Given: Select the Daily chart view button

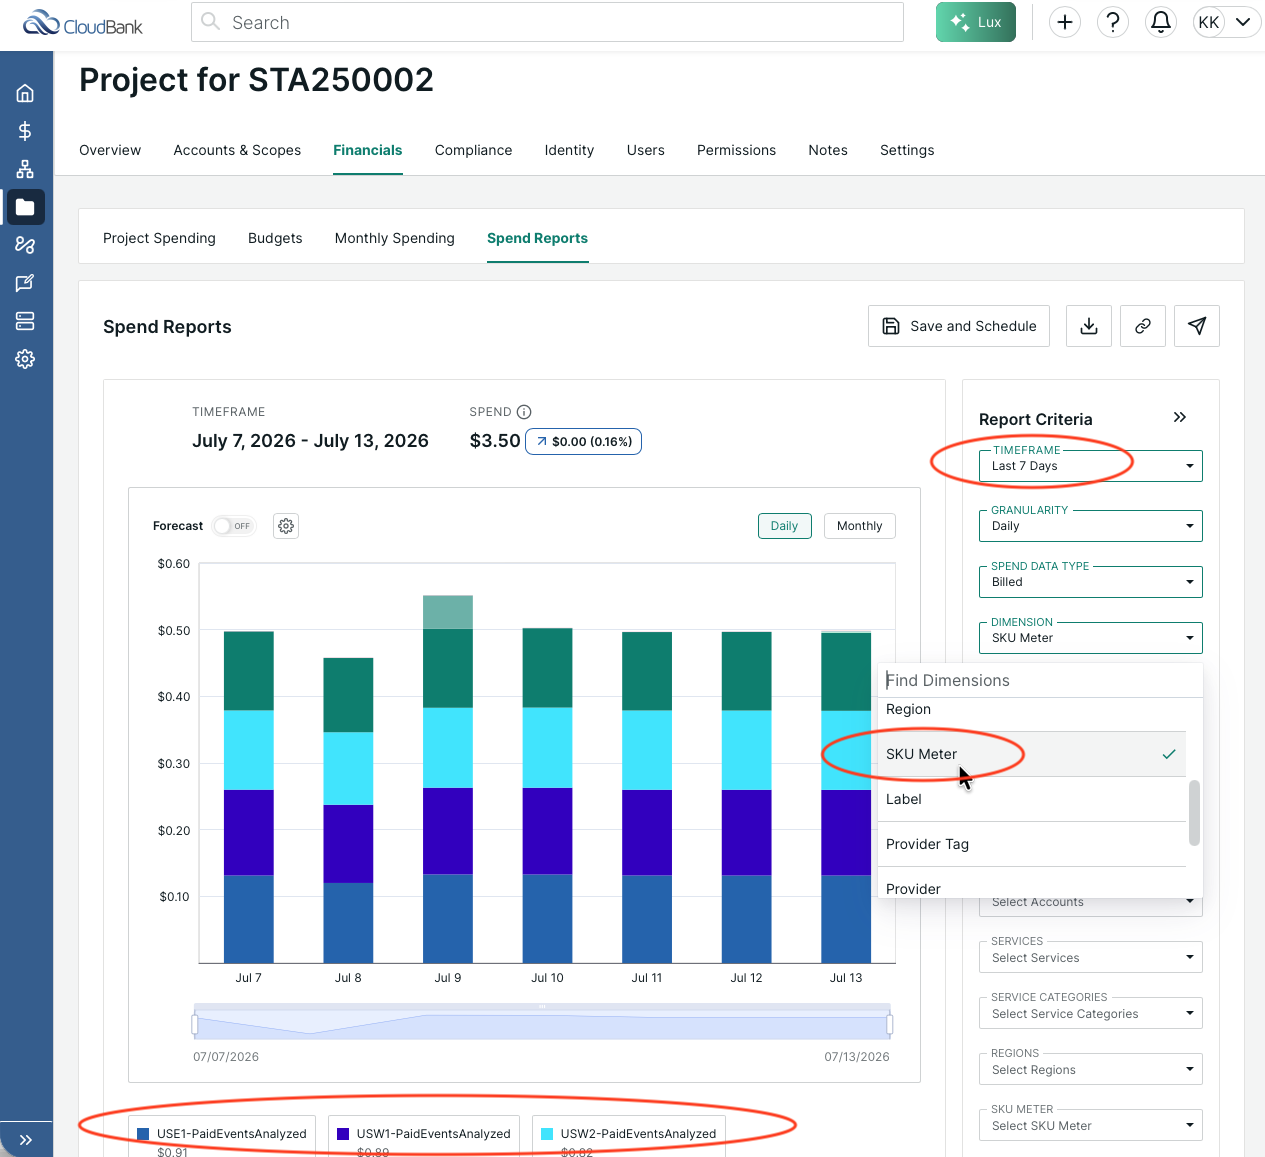Looking at the screenshot, I should [785, 526].
